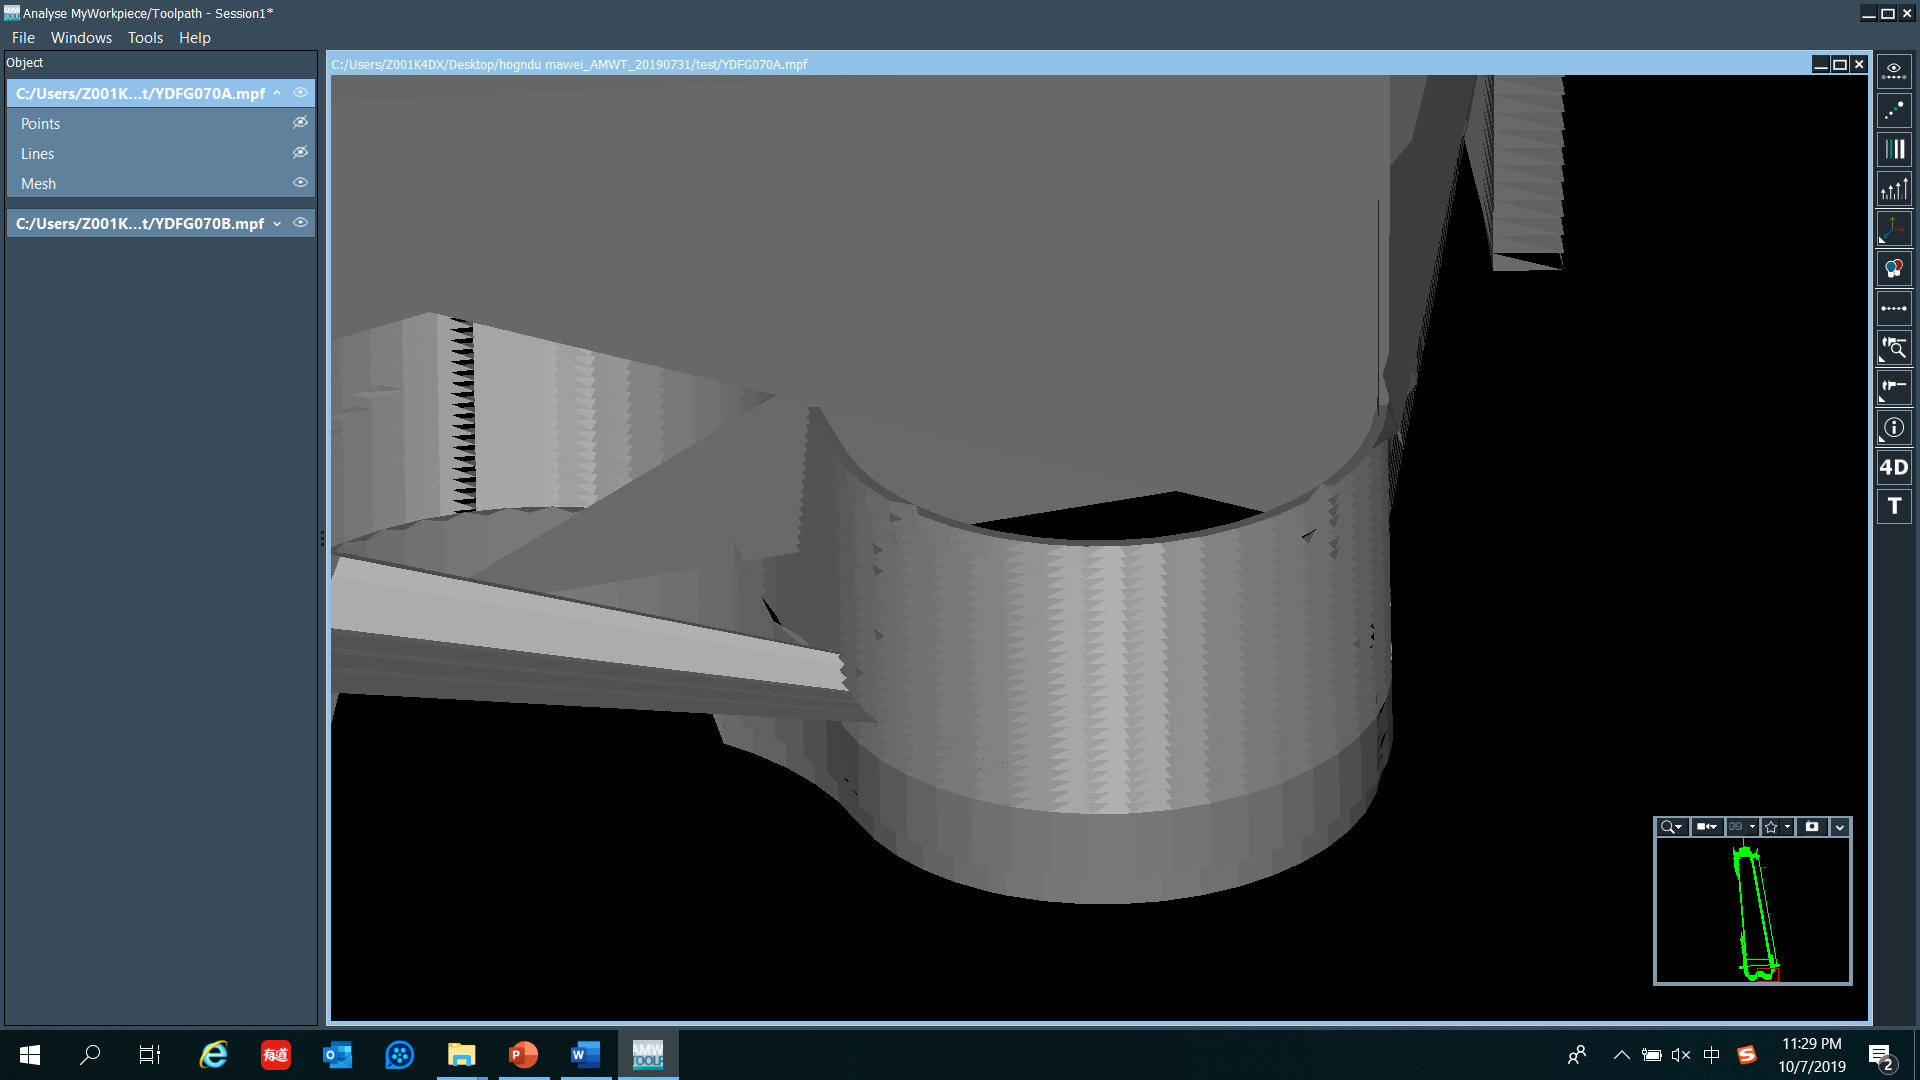Click the caliper with magnifier icon
The image size is (1920, 1080).
pyautogui.click(x=1894, y=348)
